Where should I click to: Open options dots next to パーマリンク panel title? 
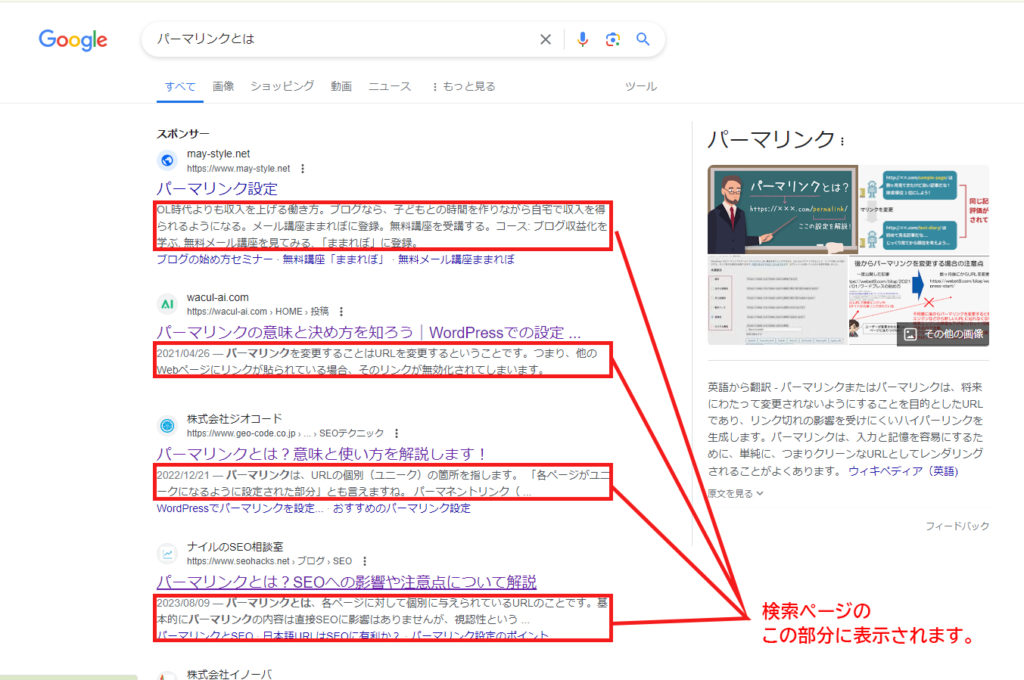click(843, 141)
